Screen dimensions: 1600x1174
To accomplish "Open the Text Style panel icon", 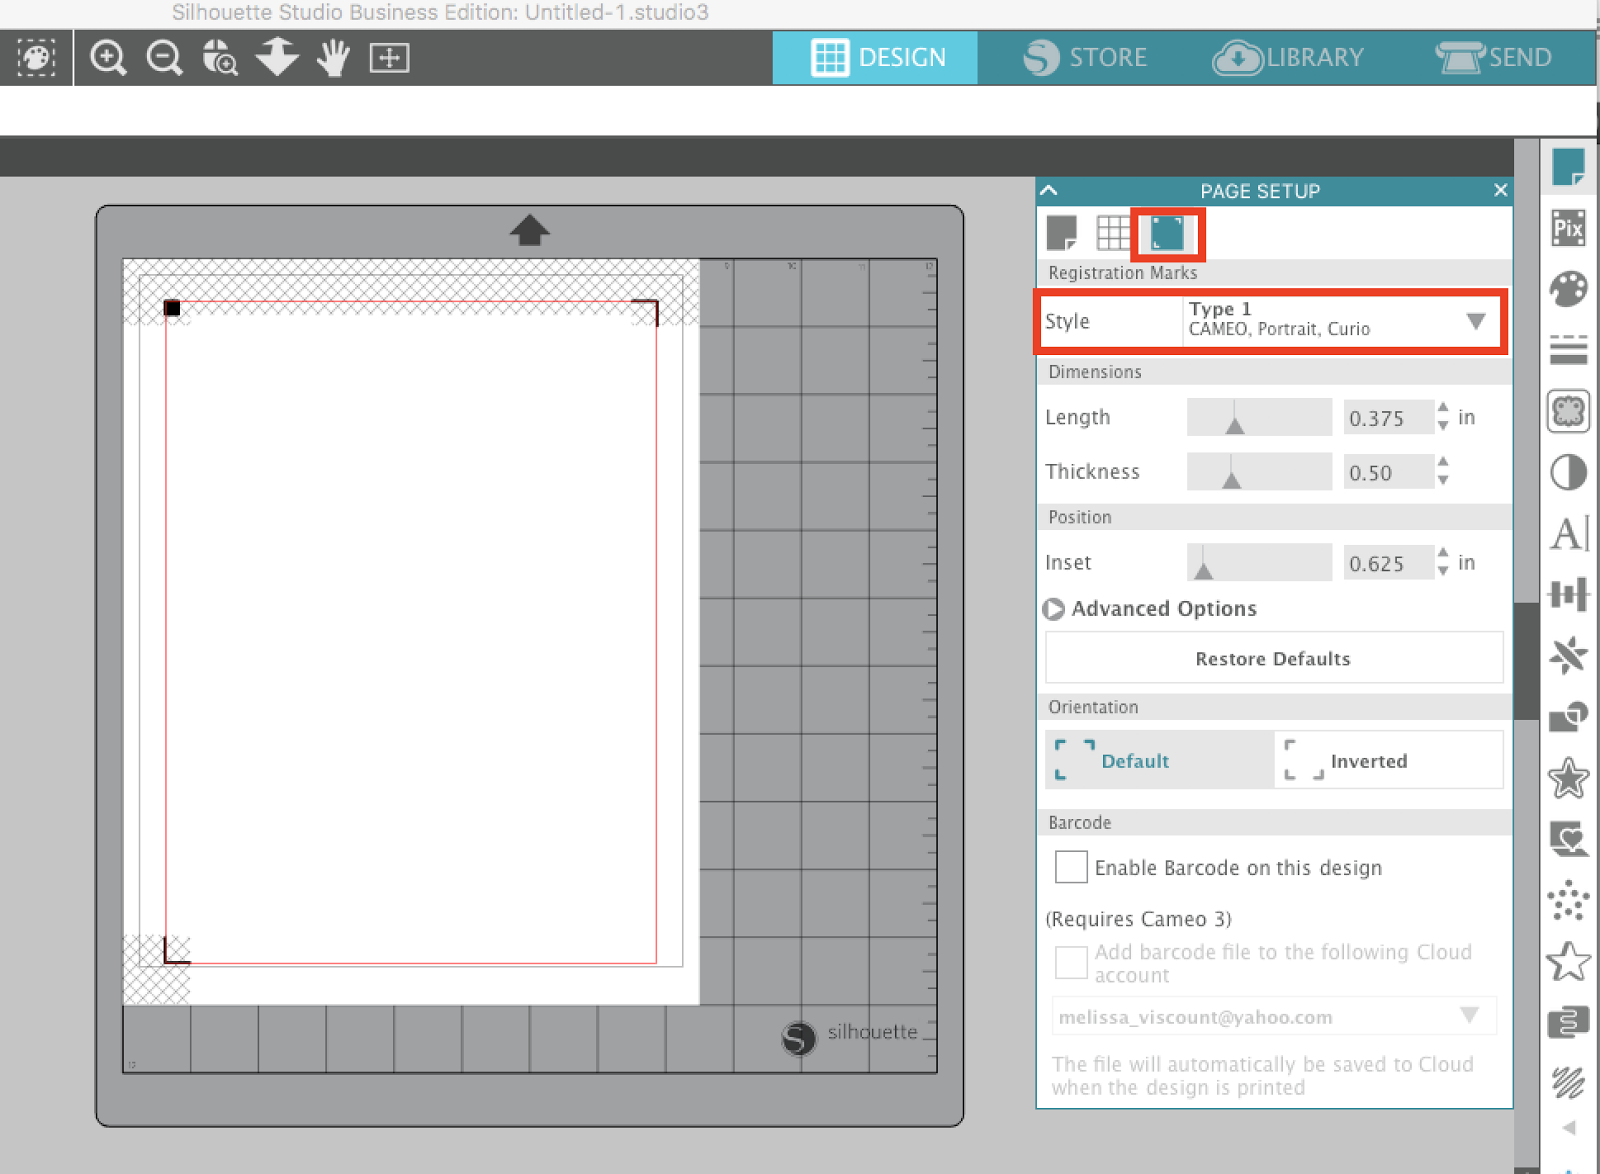I will pos(1568,533).
